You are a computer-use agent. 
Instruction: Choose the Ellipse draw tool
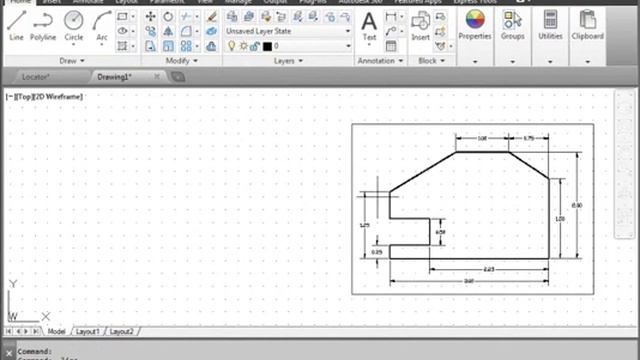(x=122, y=31)
